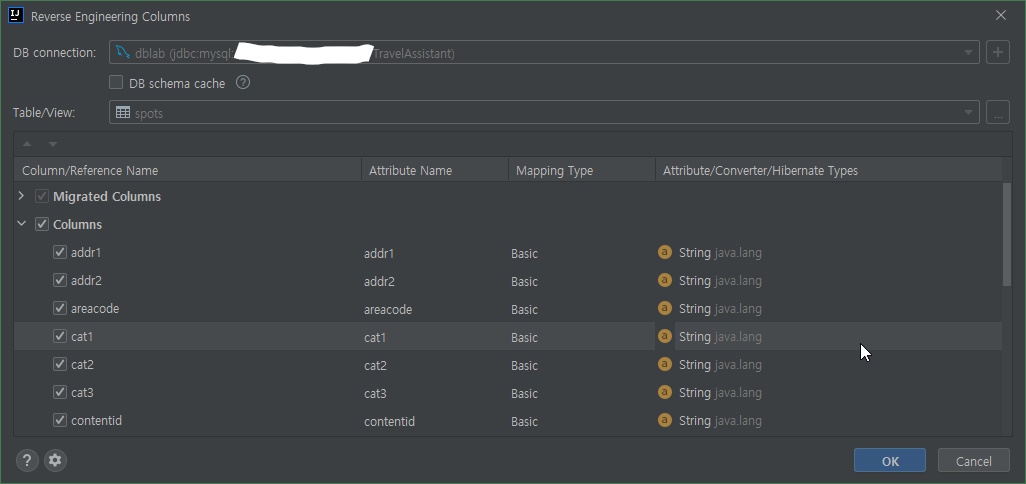Collapse the Columns group
Image resolution: width=1026 pixels, height=484 pixels.
[x=21, y=225]
